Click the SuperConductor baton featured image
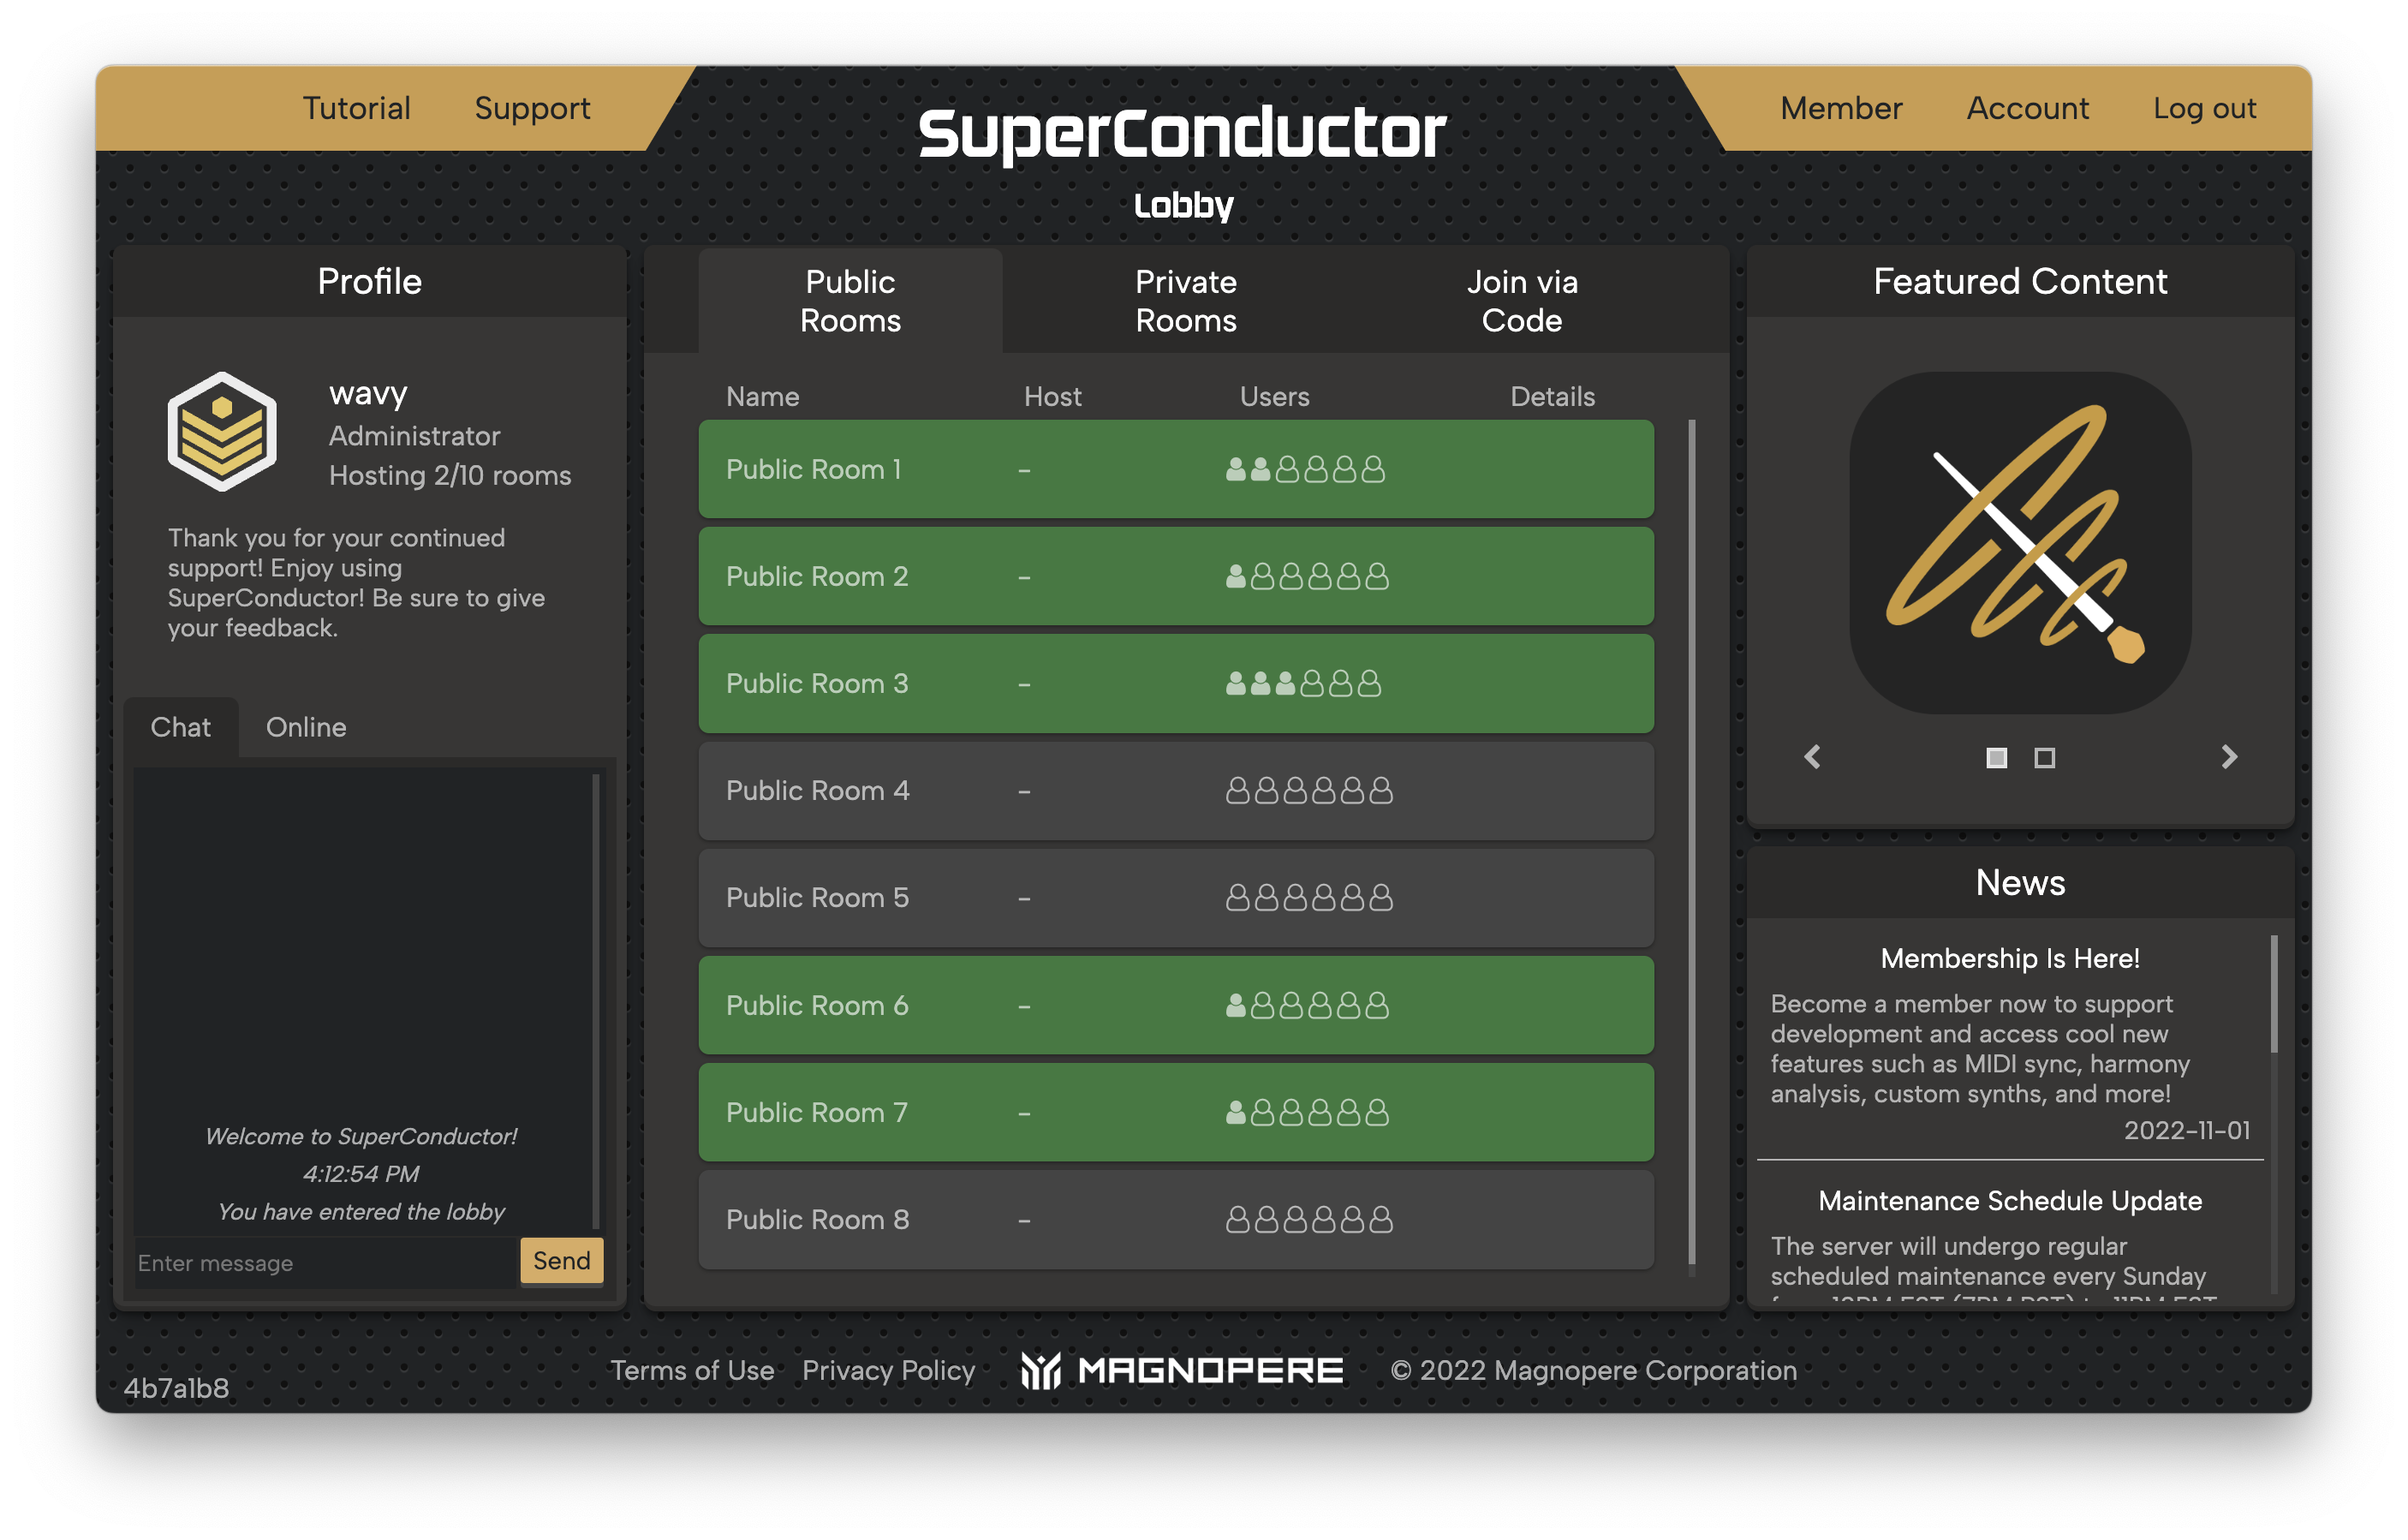 click(2020, 542)
